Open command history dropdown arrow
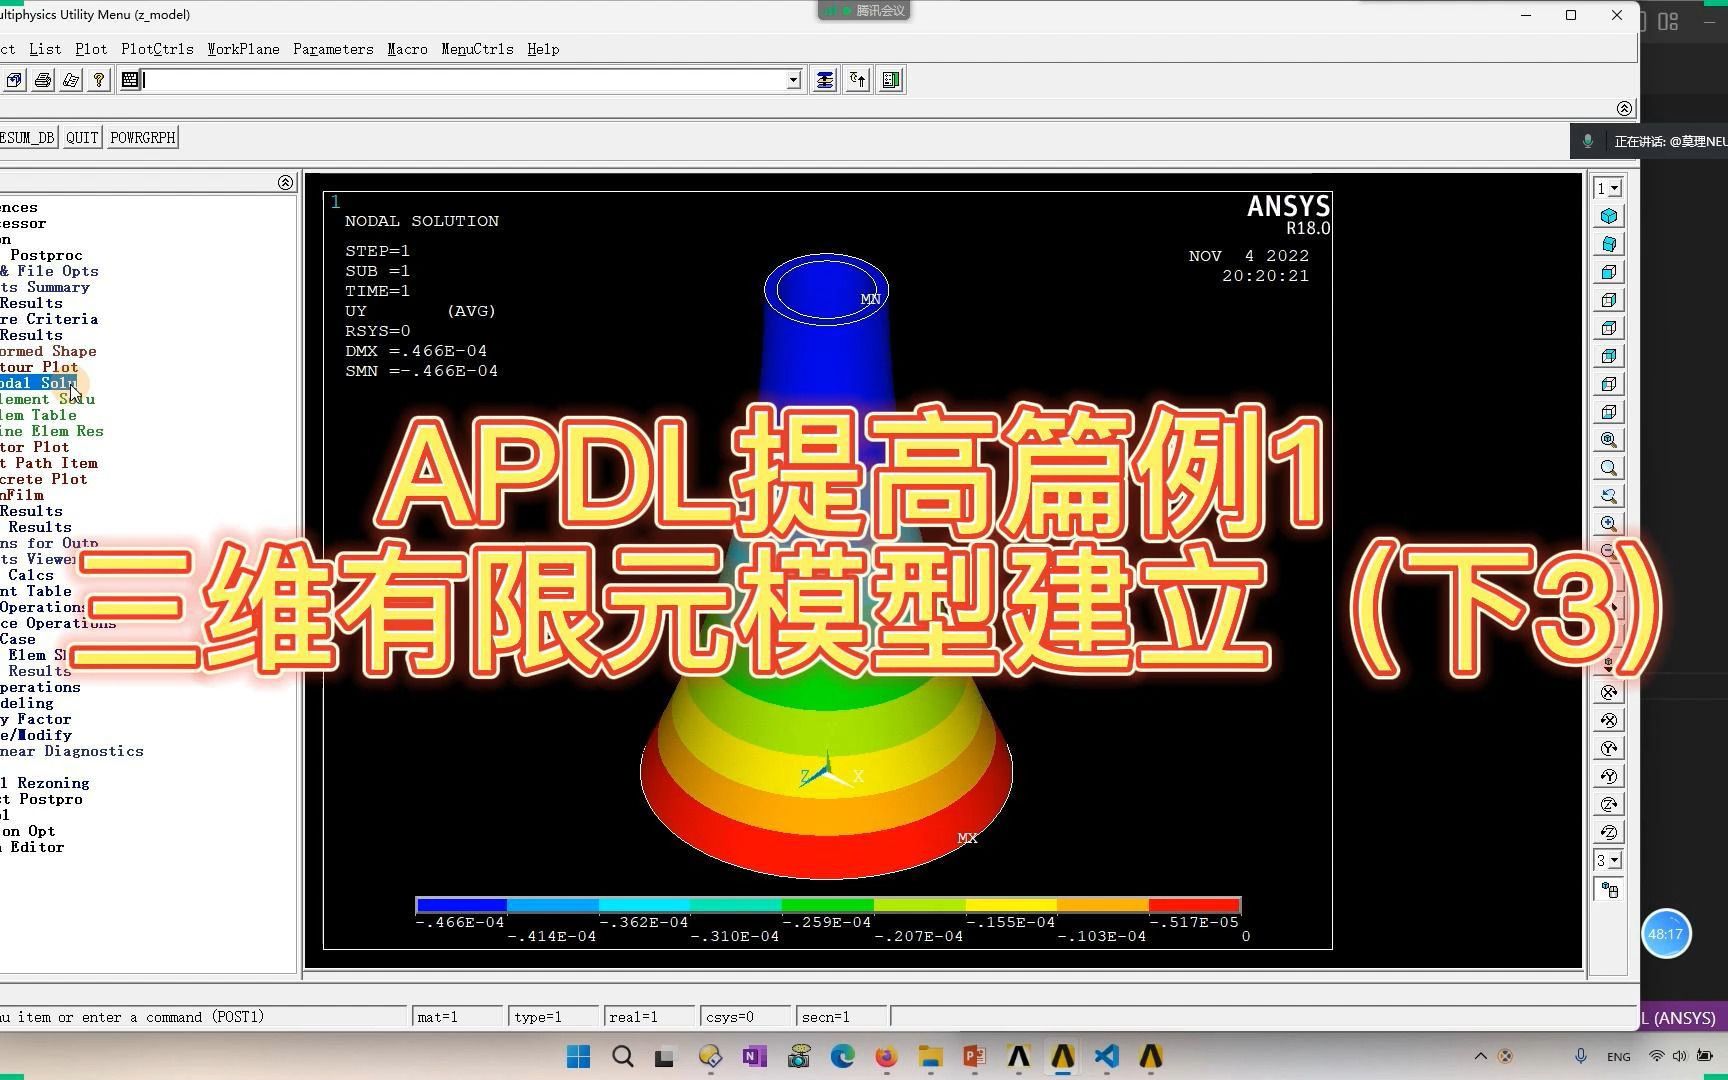1728x1080 pixels. pyautogui.click(x=794, y=80)
